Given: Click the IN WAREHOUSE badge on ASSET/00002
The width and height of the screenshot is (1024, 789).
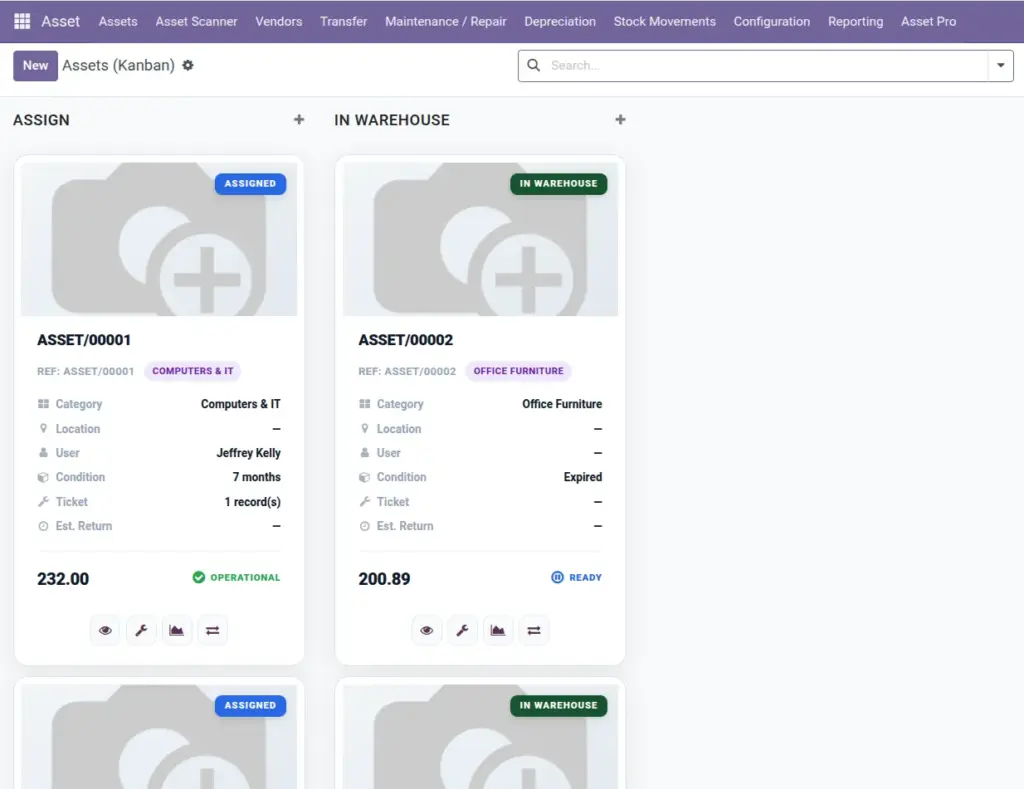Looking at the screenshot, I should tap(558, 184).
